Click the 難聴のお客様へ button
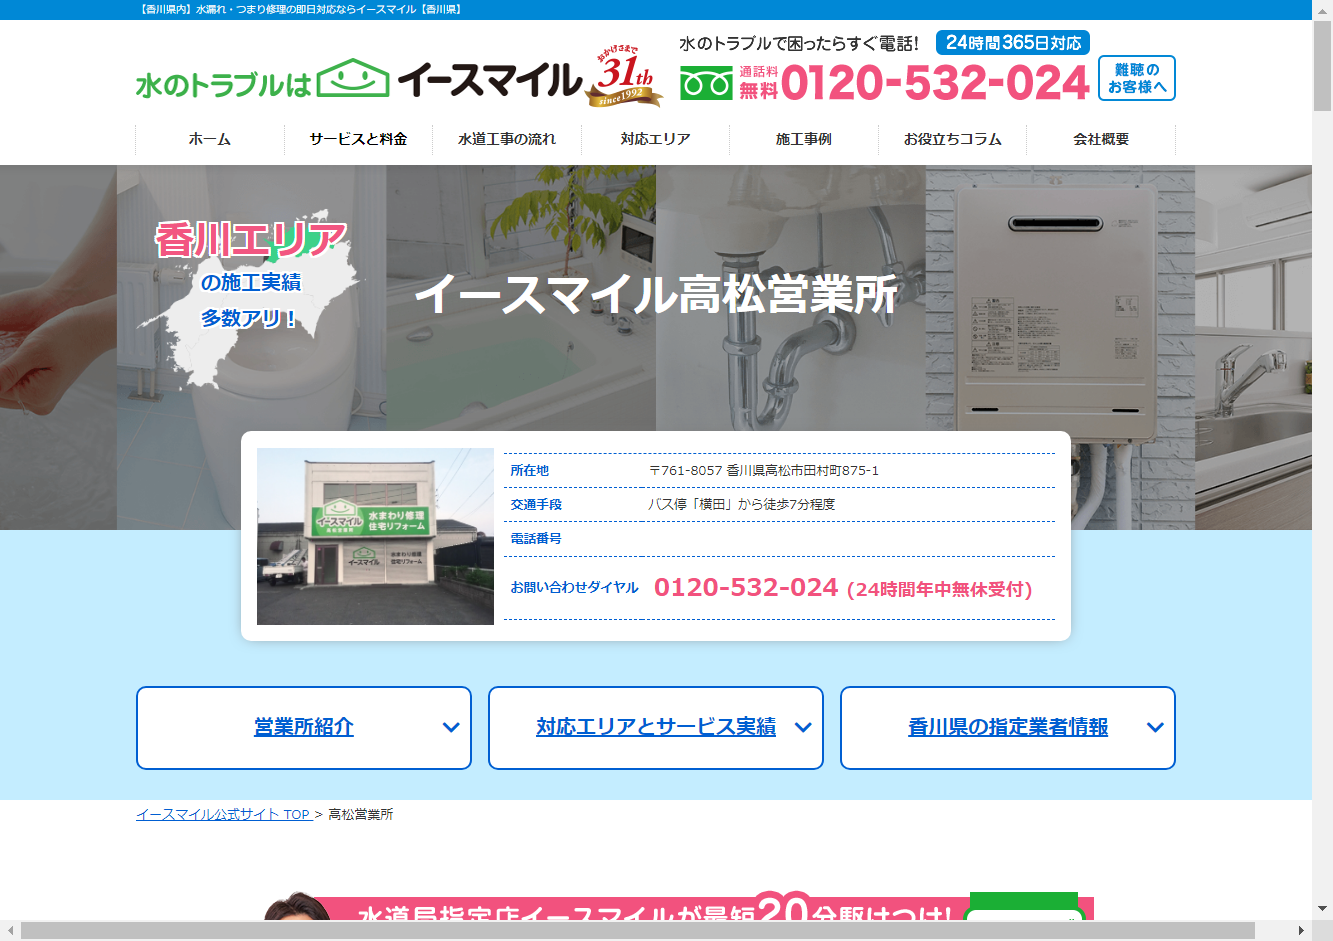The height and width of the screenshot is (941, 1333). point(1136,78)
